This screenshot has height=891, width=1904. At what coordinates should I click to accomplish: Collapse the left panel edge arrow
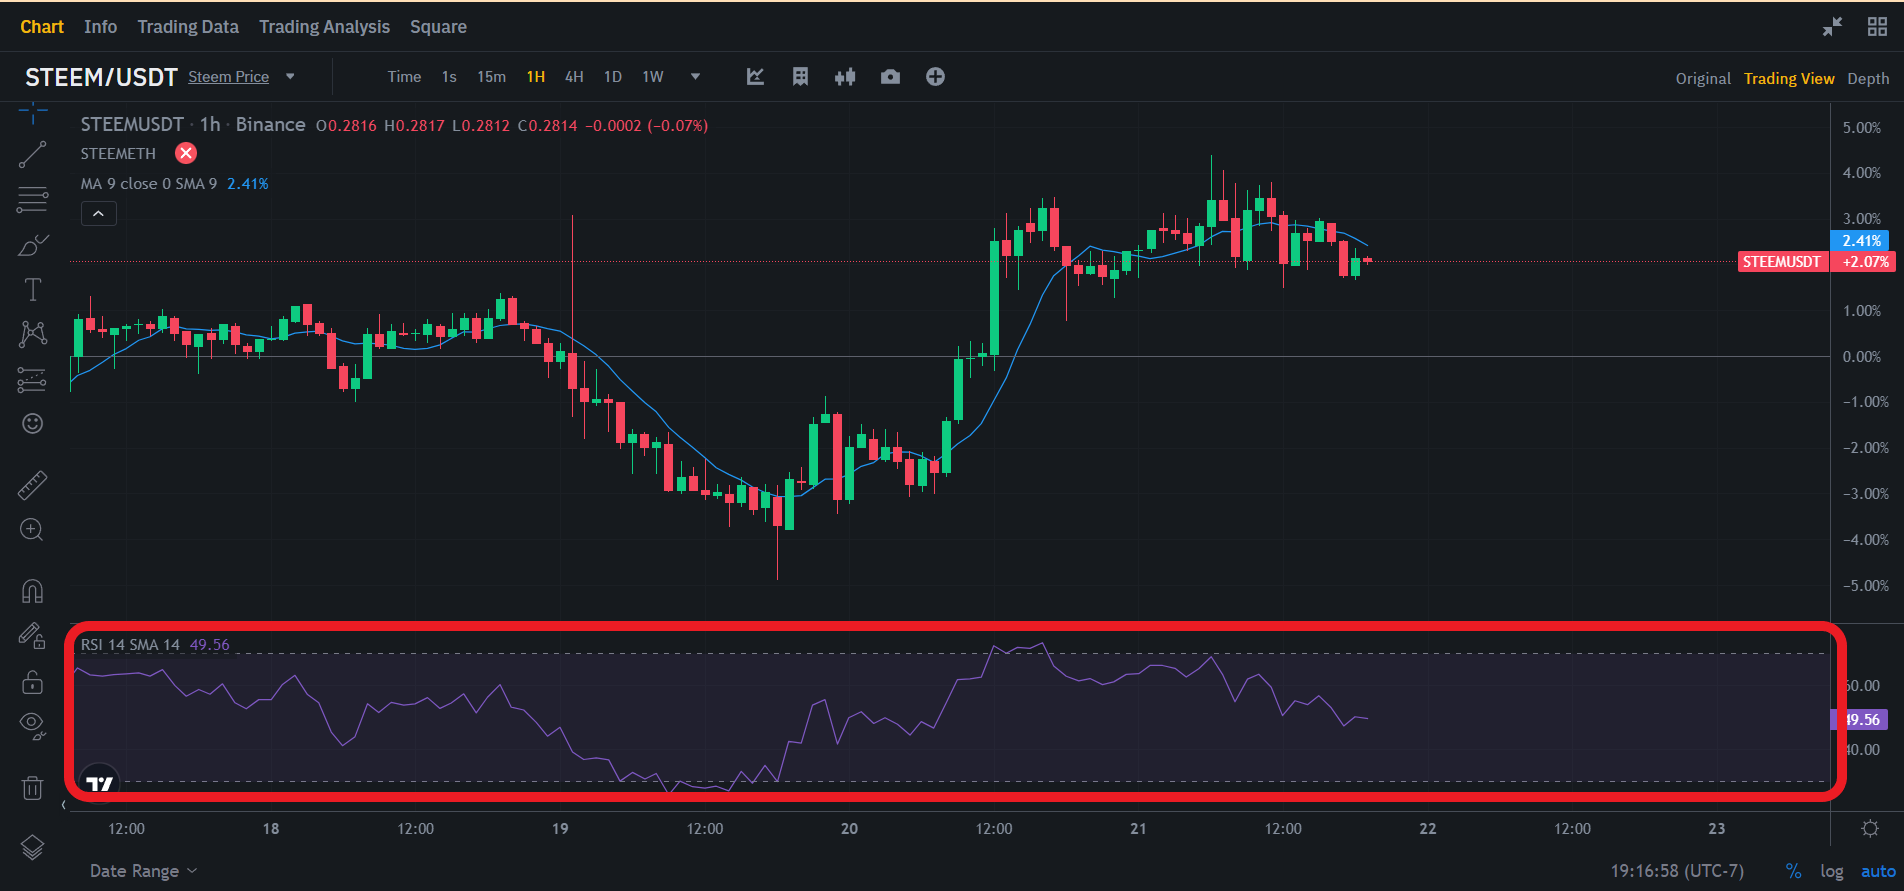(x=64, y=804)
